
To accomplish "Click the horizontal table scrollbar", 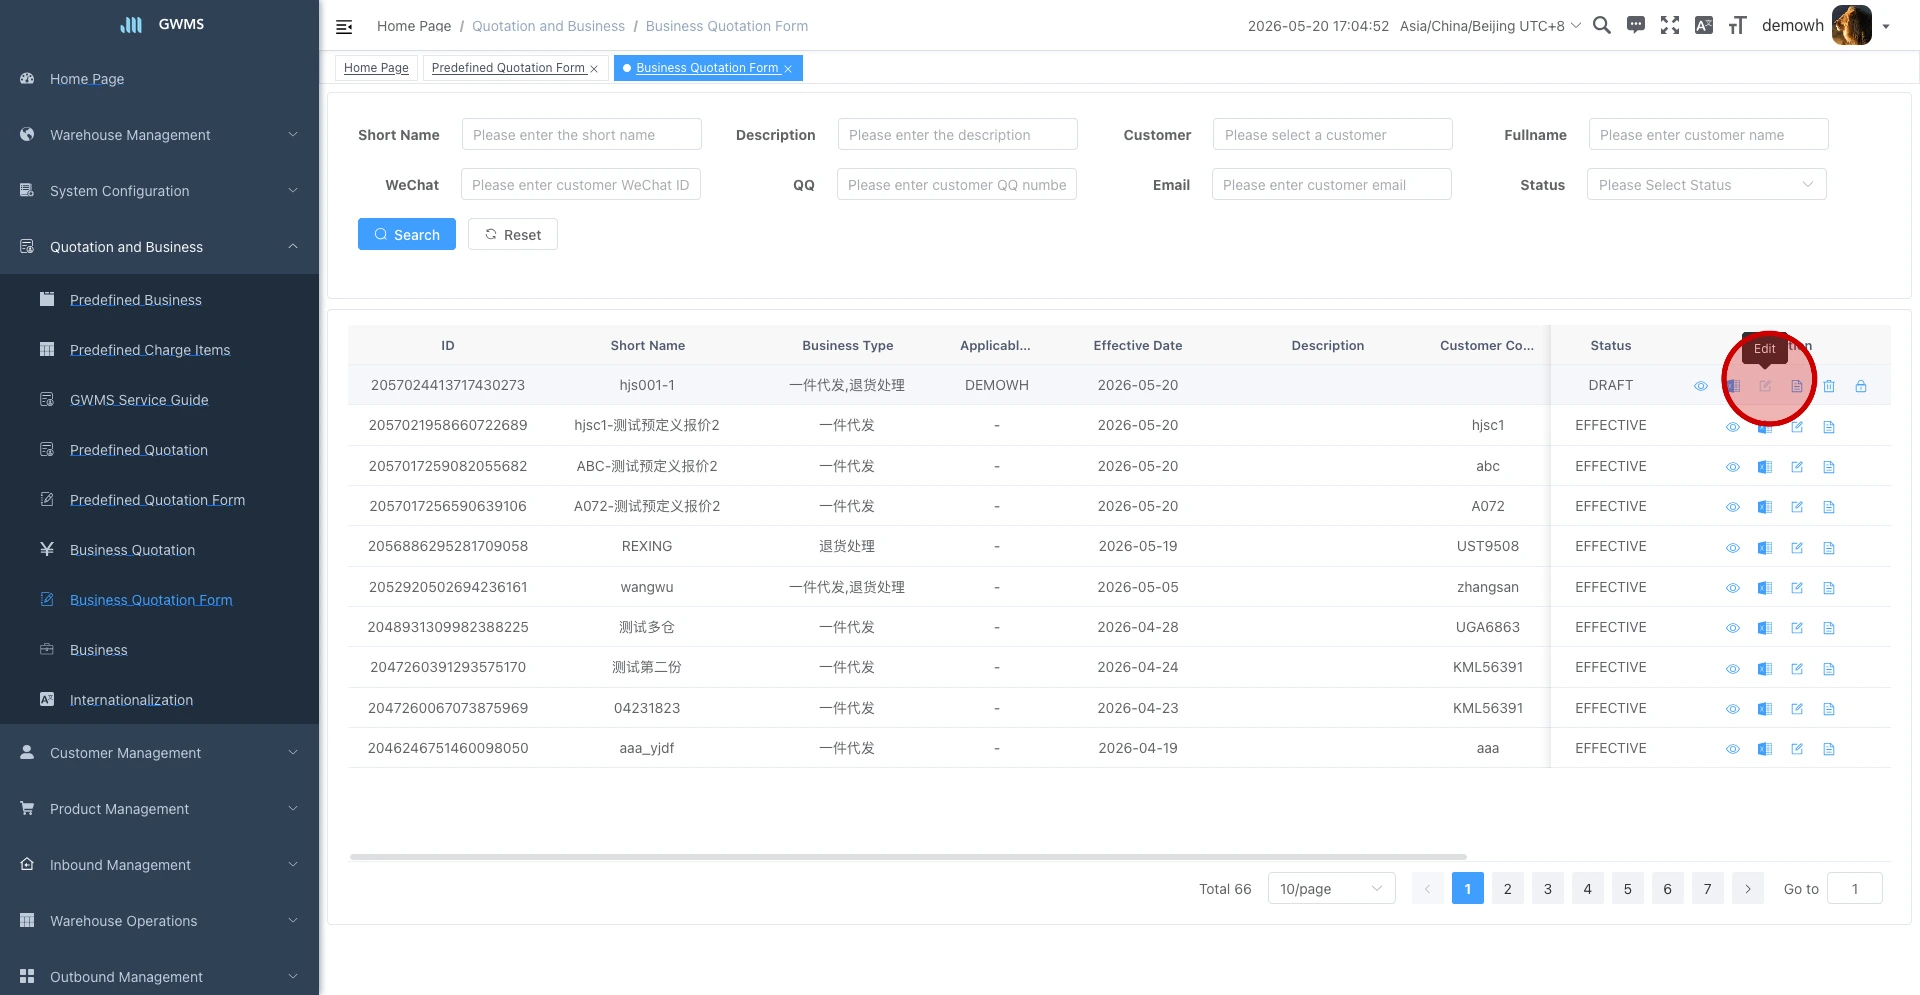I will [908, 857].
